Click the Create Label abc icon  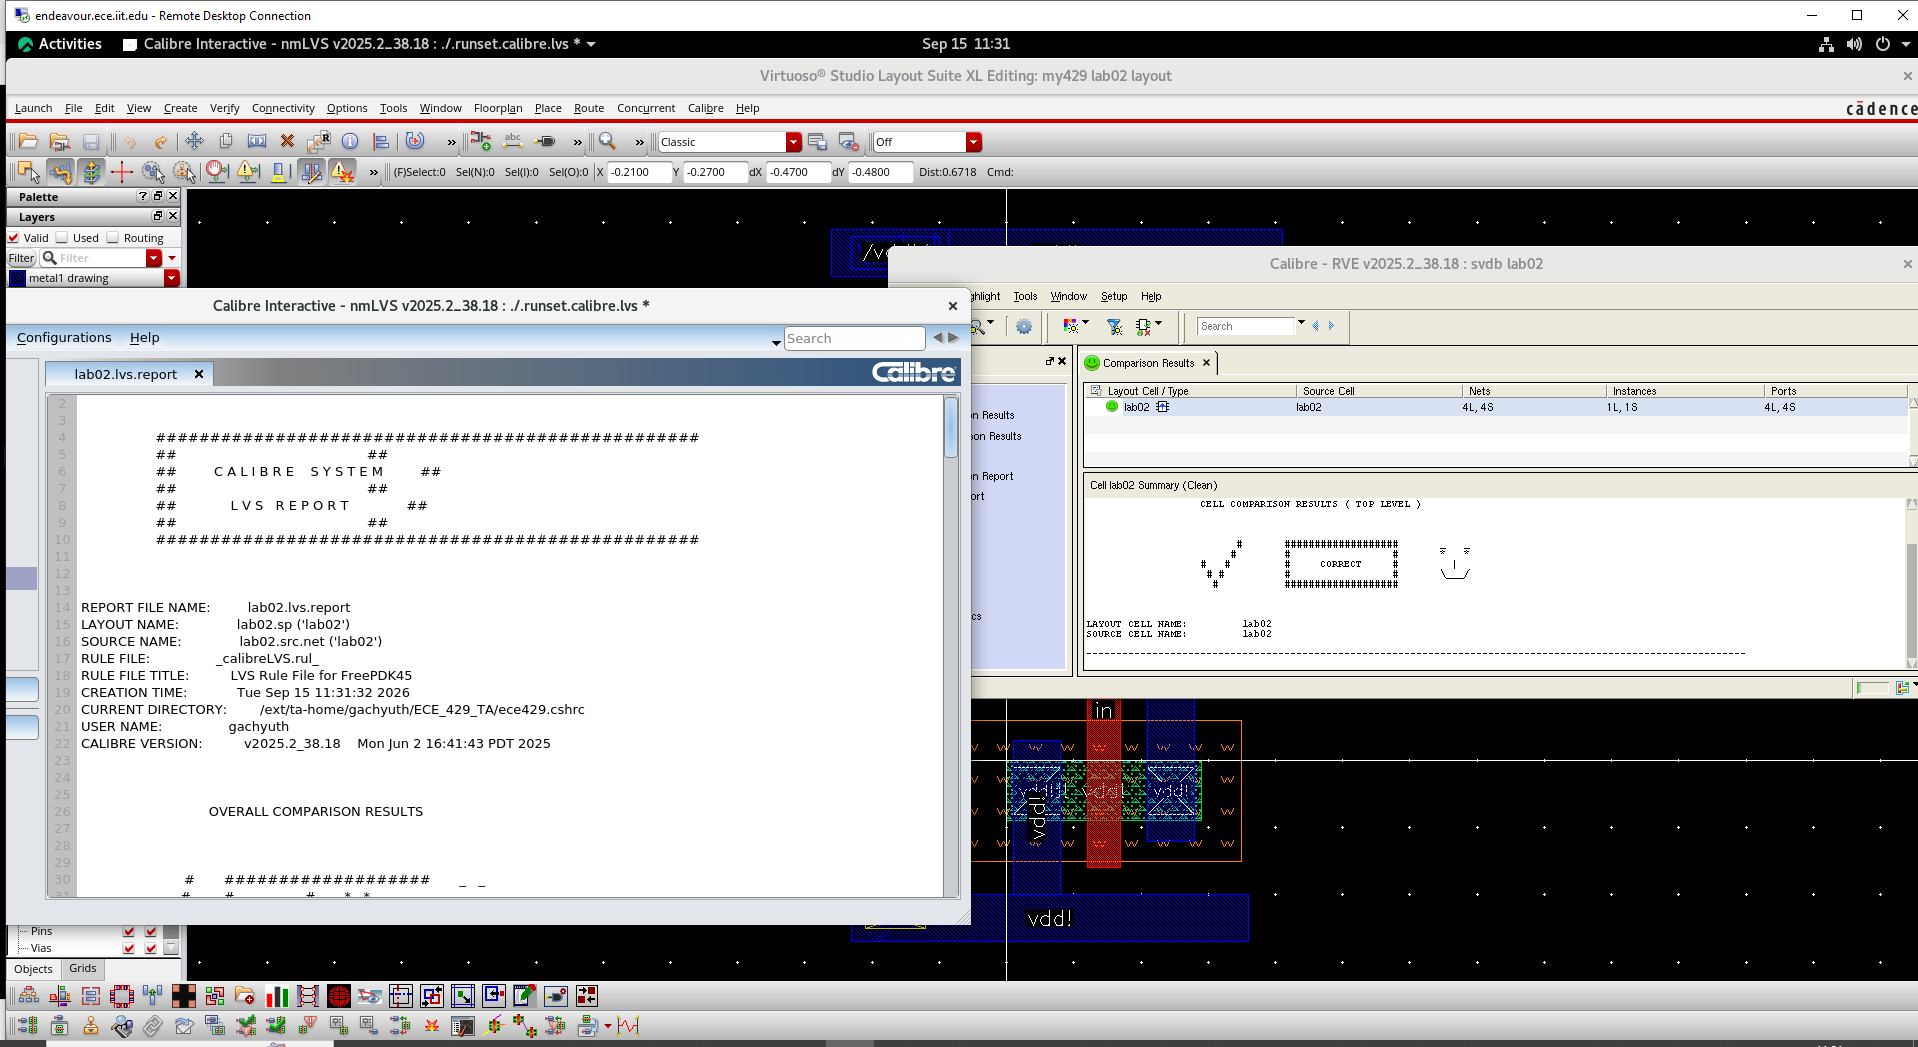[x=513, y=142]
